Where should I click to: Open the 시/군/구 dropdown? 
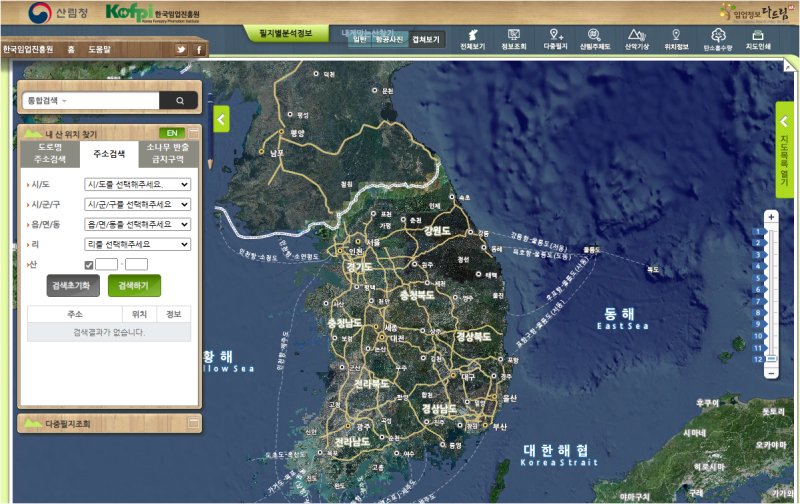(x=137, y=204)
